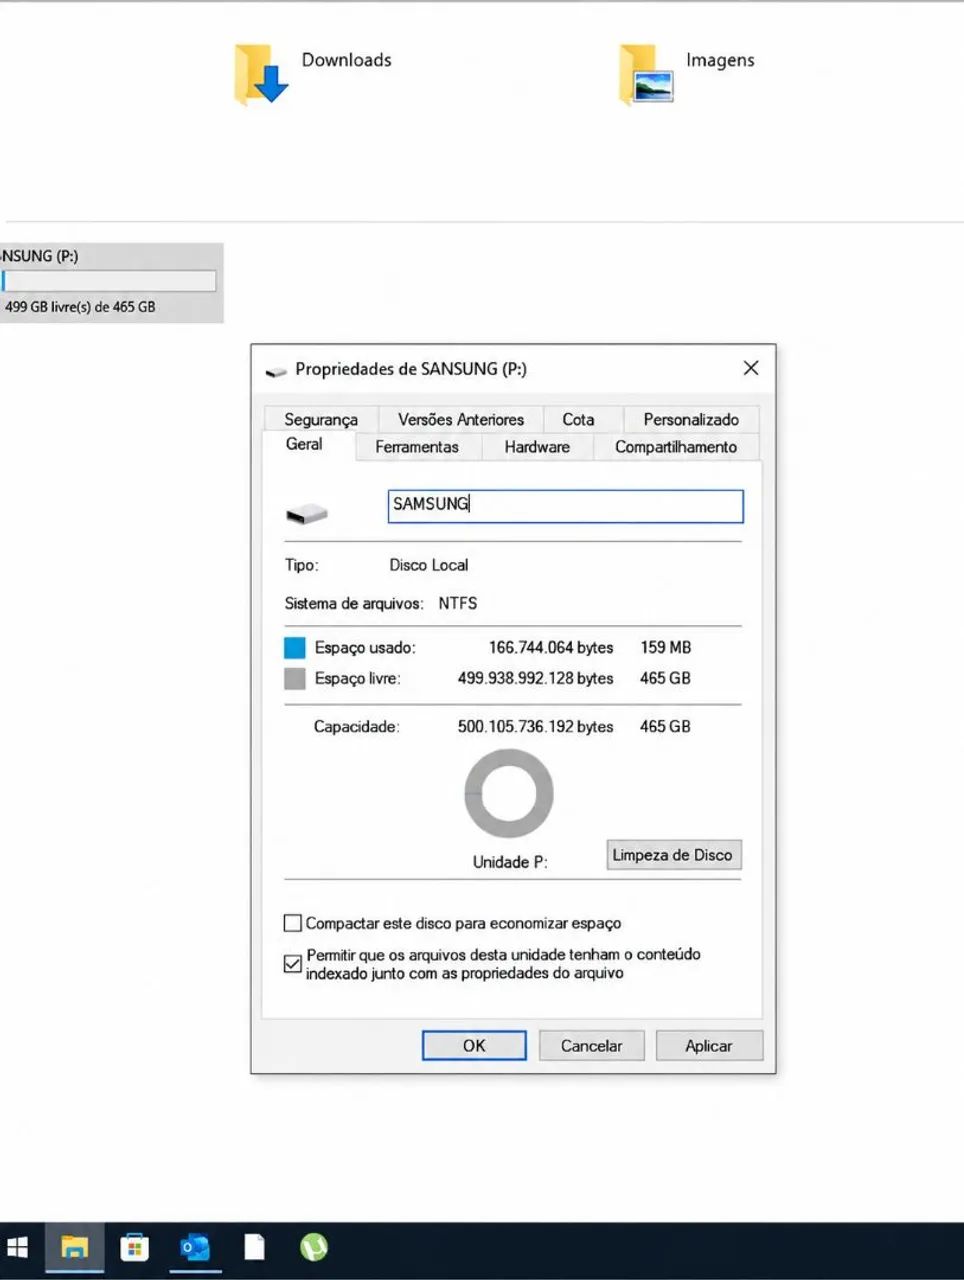Screen dimensions: 964x1280
Task: Enable Compactar este disco checkbox
Action: click(x=293, y=923)
